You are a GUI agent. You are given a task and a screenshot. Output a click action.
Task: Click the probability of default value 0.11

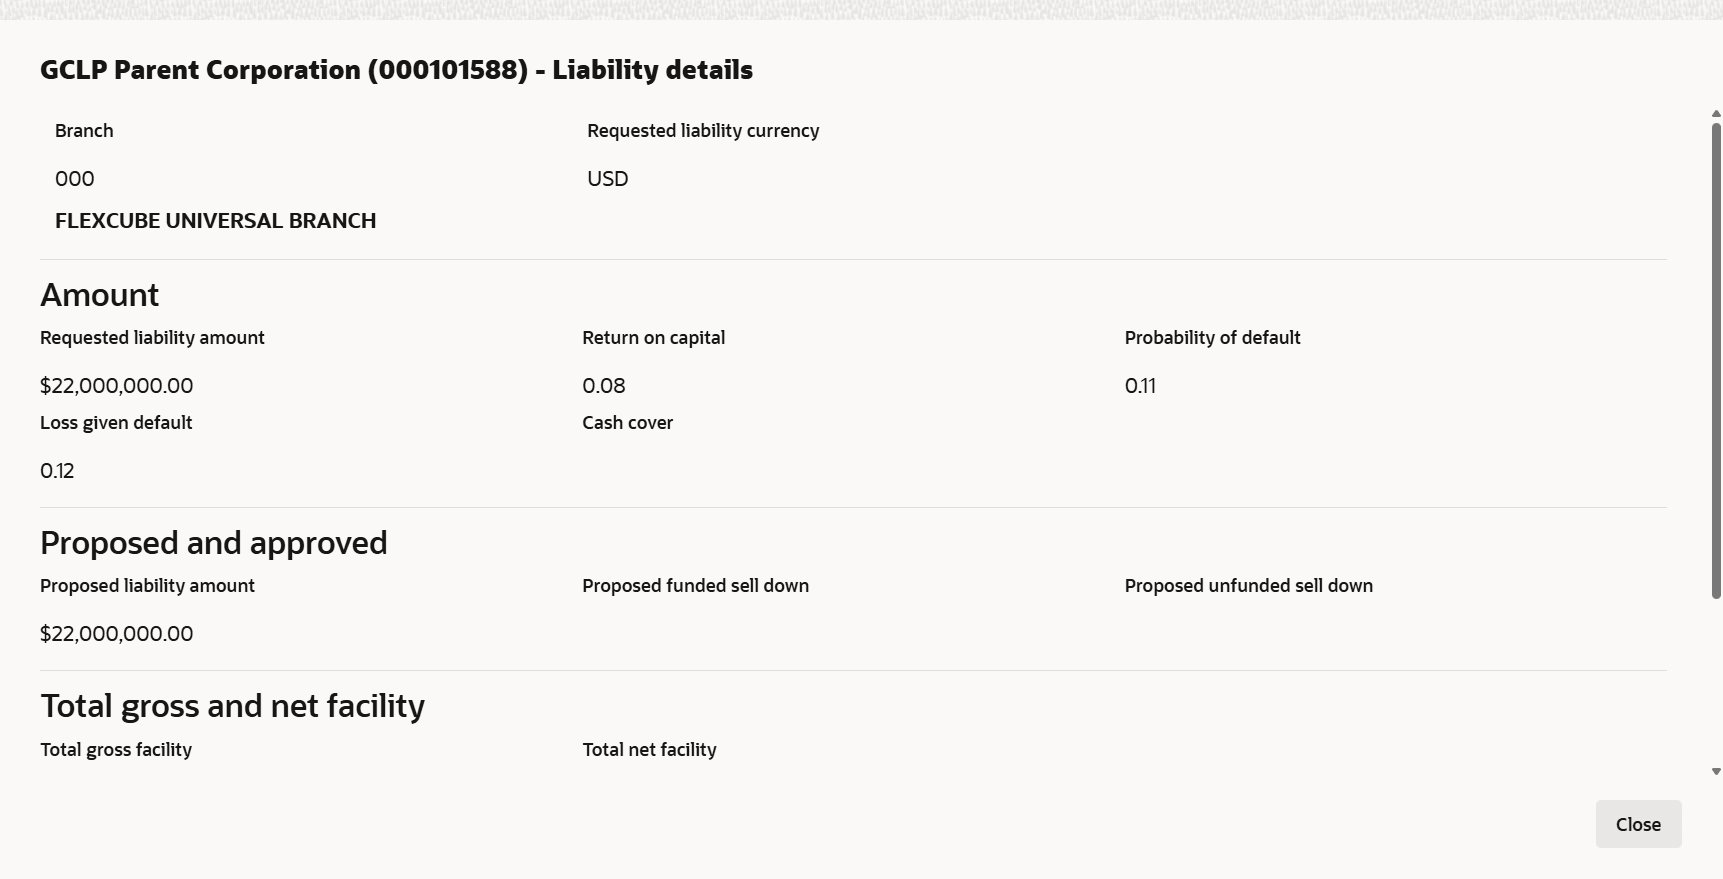pos(1140,386)
